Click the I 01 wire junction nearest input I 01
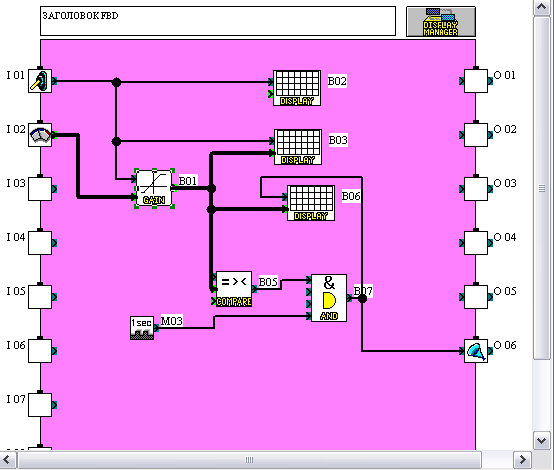 pos(116,82)
